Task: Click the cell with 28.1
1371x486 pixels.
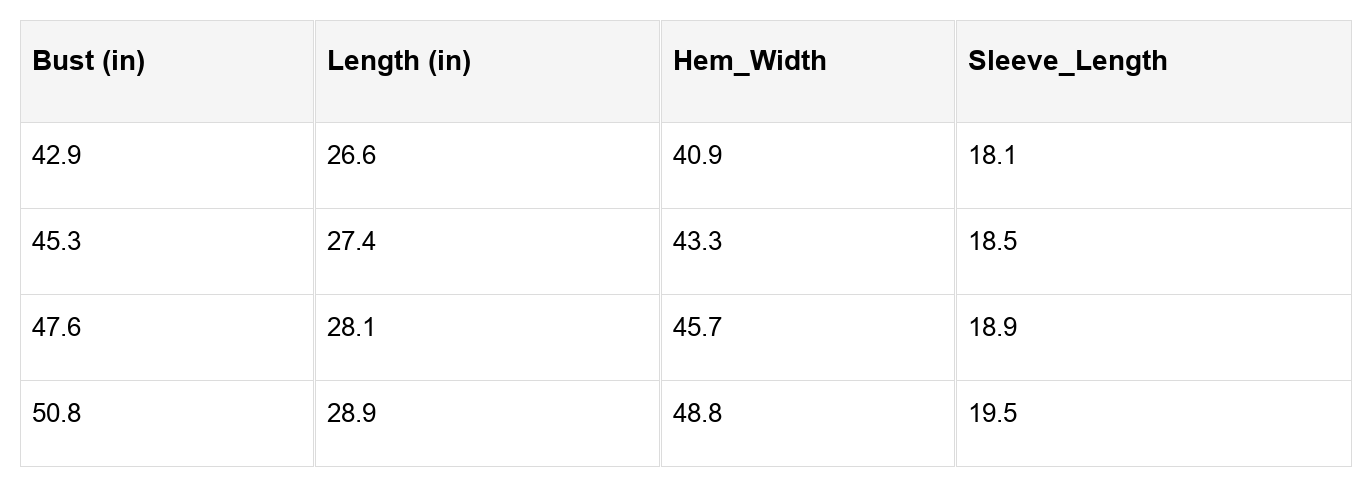Action: [351, 328]
